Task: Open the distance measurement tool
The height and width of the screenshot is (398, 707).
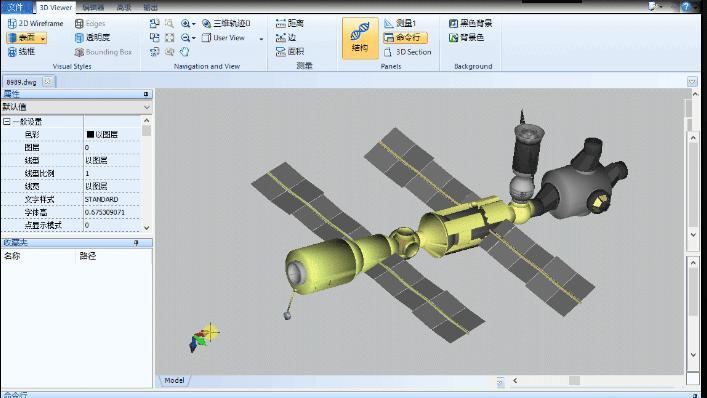Action: coord(289,23)
